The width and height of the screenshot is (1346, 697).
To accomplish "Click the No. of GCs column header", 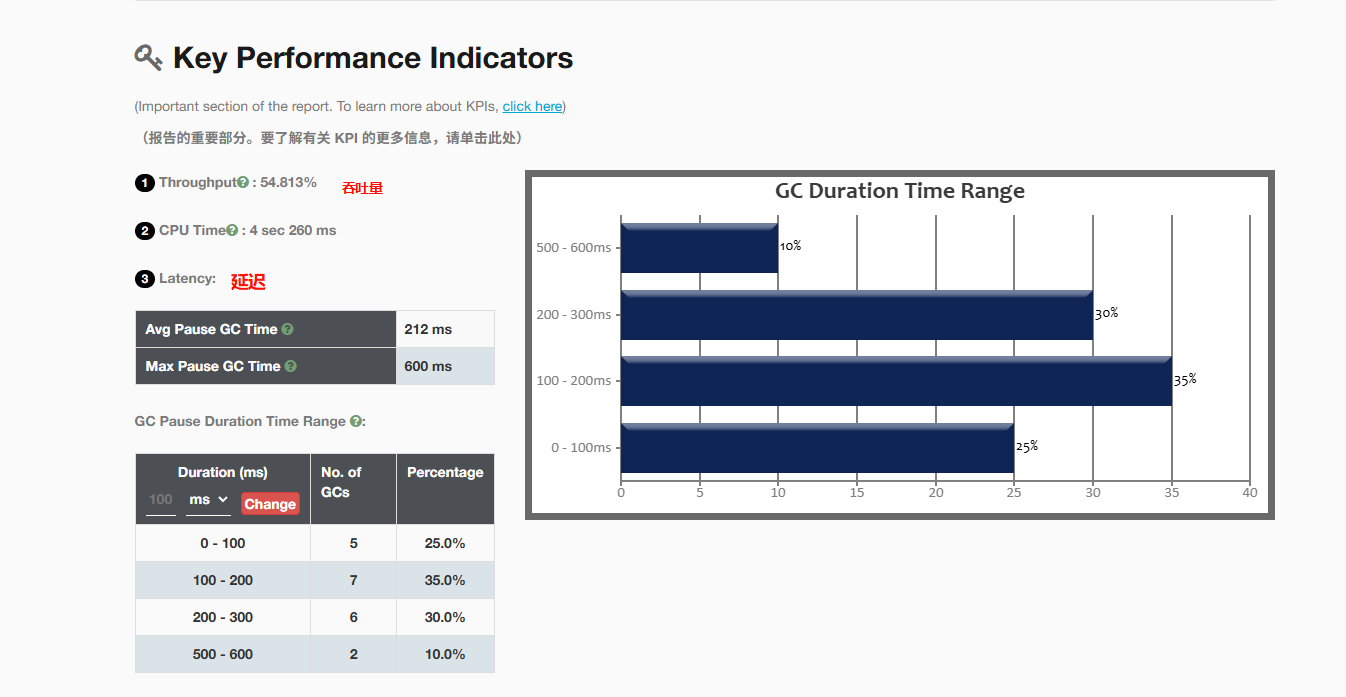I will [x=341, y=482].
